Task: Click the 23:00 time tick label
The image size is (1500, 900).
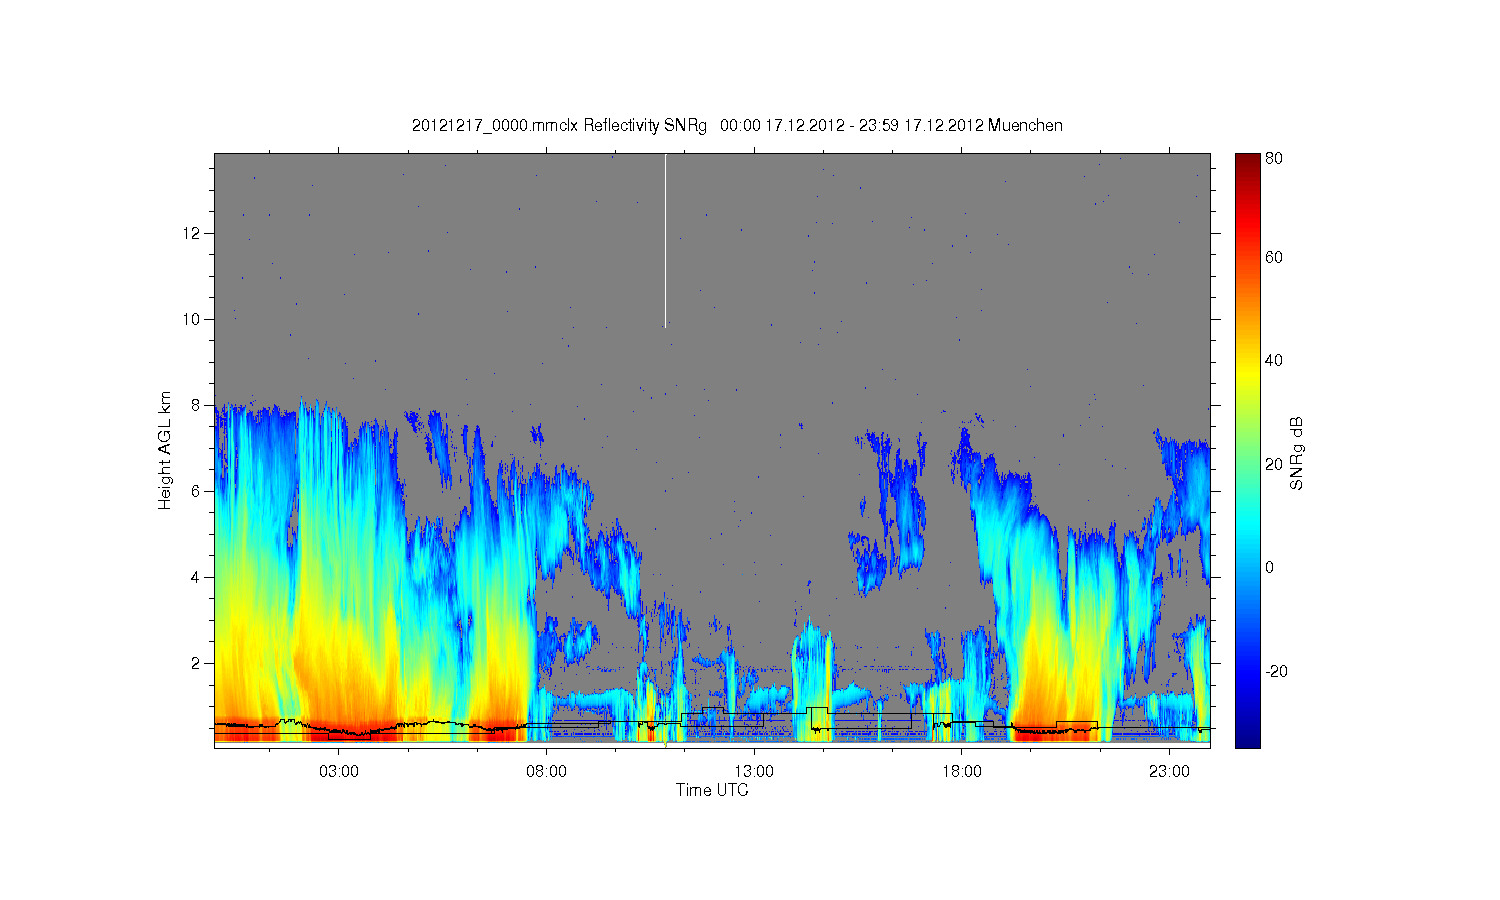Action: tap(1169, 772)
